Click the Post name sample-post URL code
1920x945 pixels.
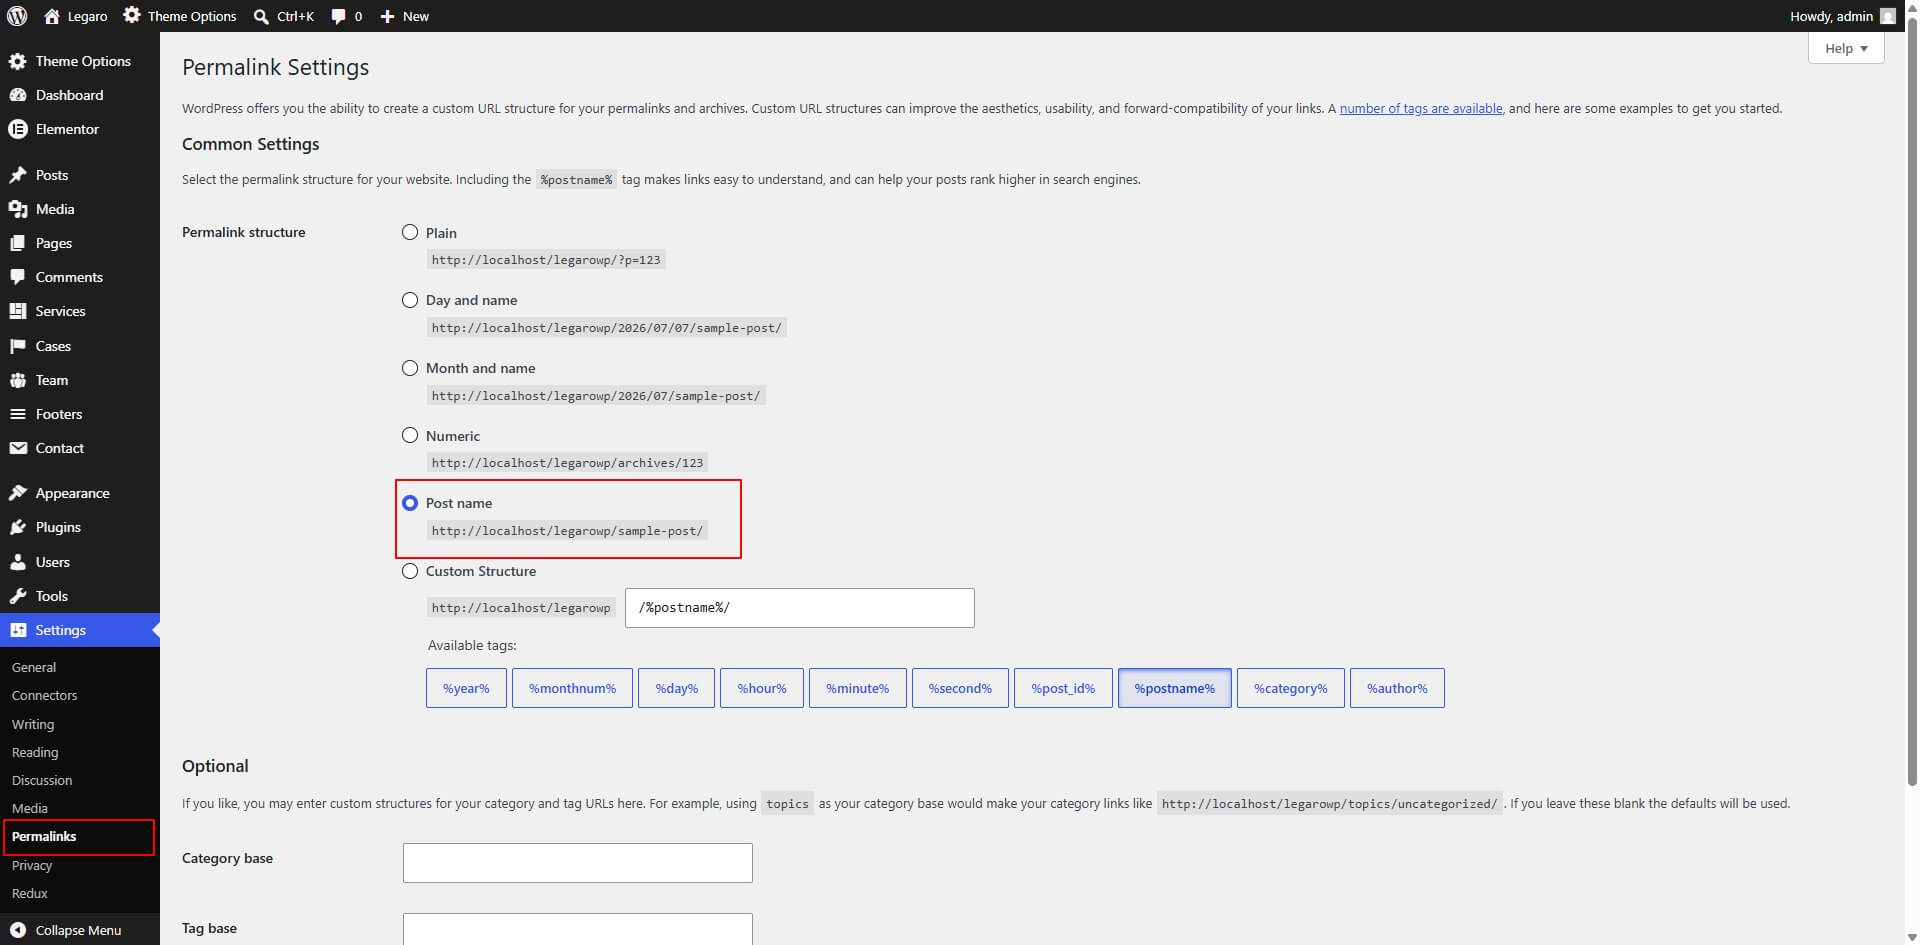click(x=567, y=531)
